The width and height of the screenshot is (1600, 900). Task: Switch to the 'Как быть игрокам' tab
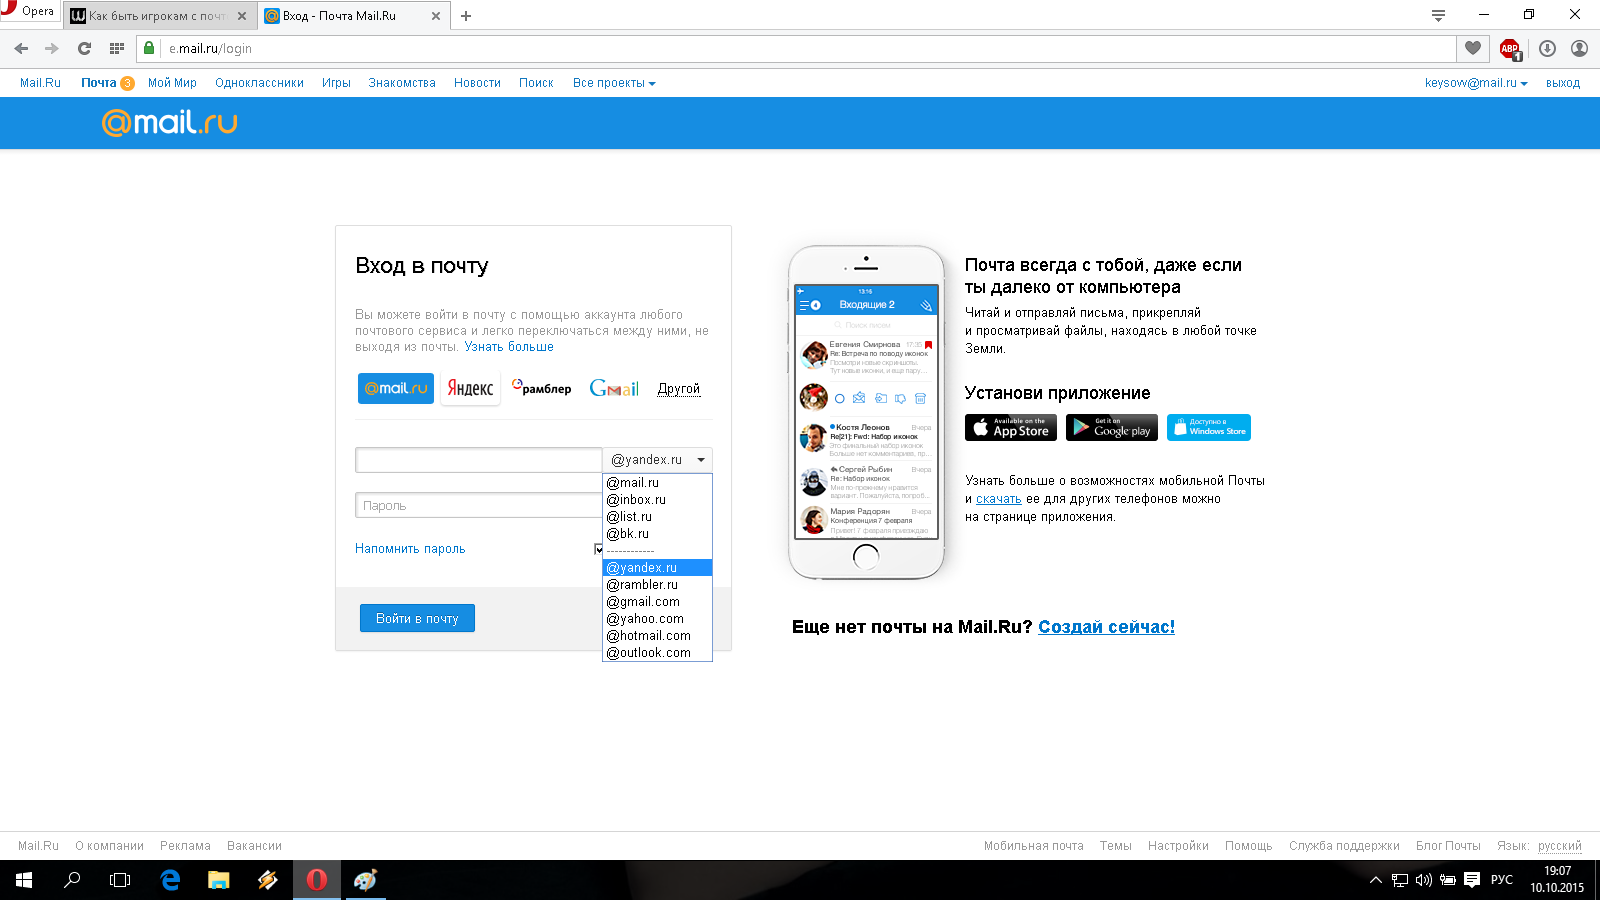[158, 16]
